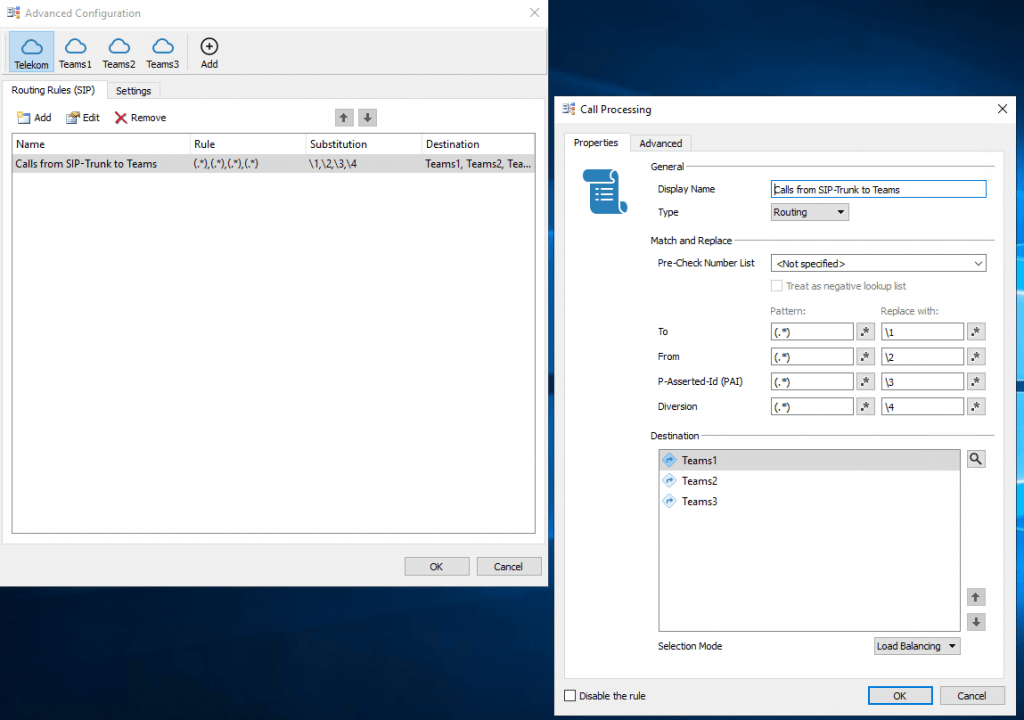Open Selection Mode Load Balancing dropdown
This screenshot has height=720, width=1024.
(x=917, y=646)
